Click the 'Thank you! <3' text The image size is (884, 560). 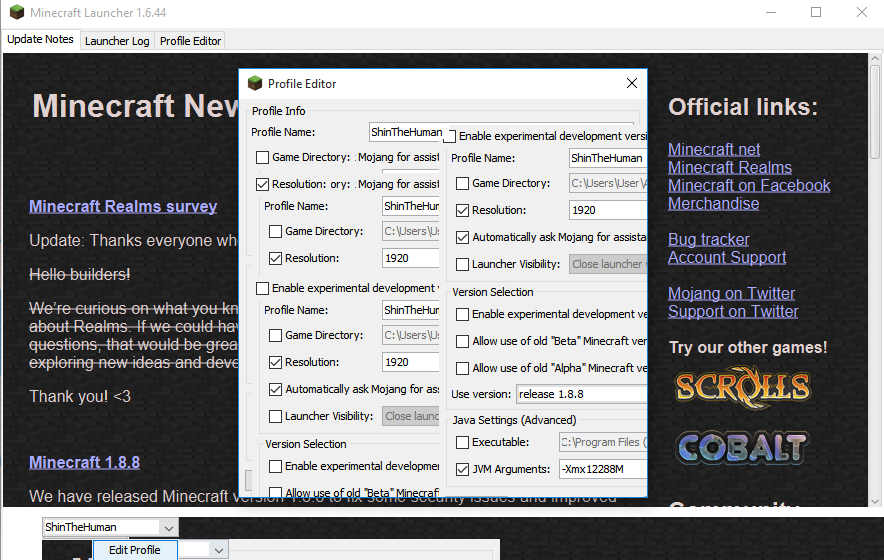click(x=80, y=396)
